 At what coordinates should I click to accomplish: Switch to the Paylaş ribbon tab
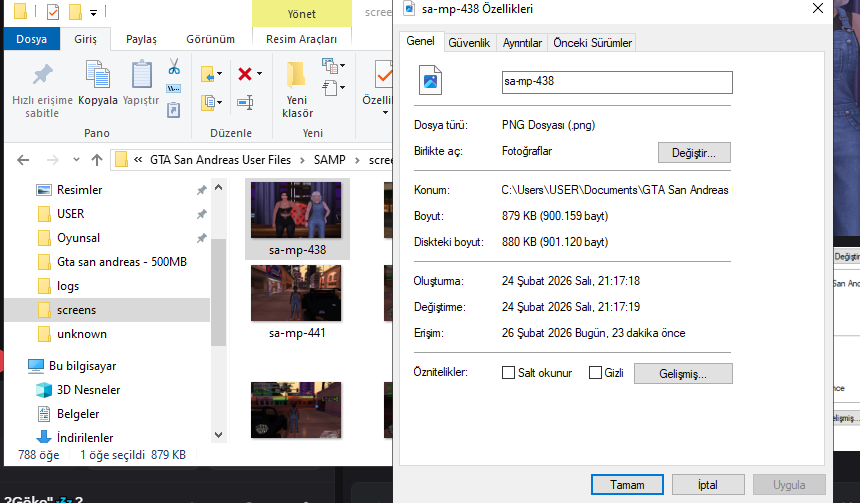(x=141, y=39)
